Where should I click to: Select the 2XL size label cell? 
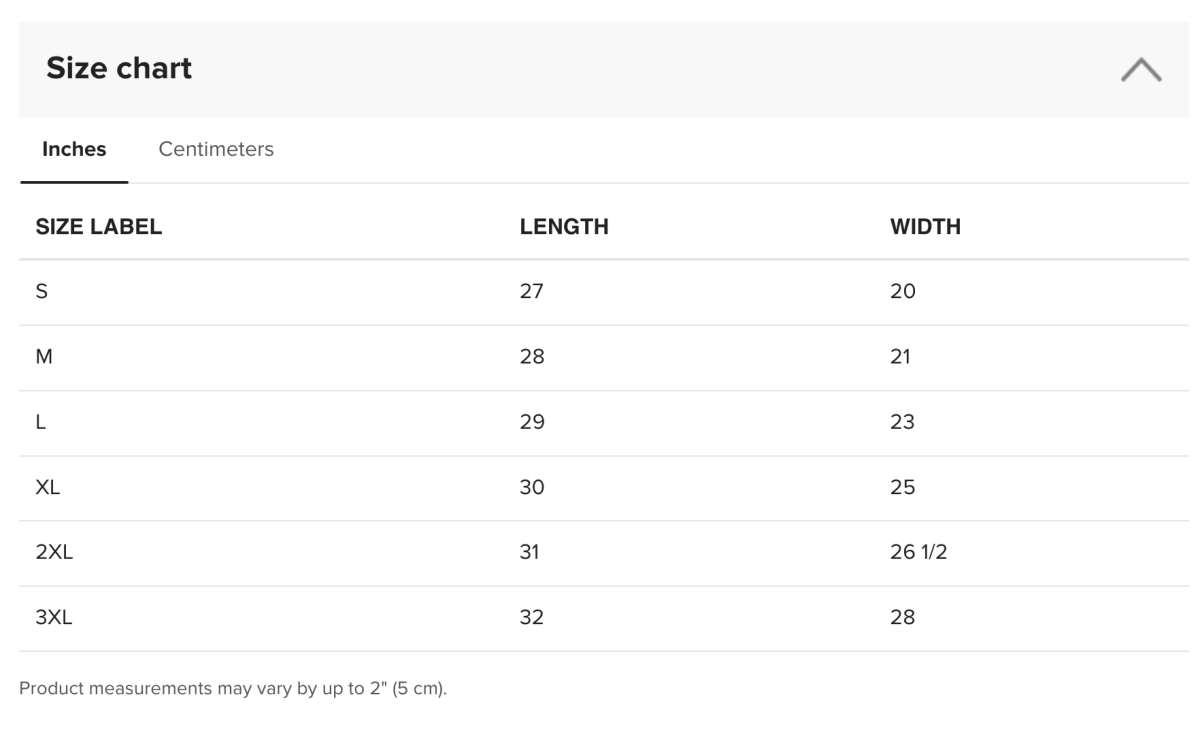[x=54, y=552]
